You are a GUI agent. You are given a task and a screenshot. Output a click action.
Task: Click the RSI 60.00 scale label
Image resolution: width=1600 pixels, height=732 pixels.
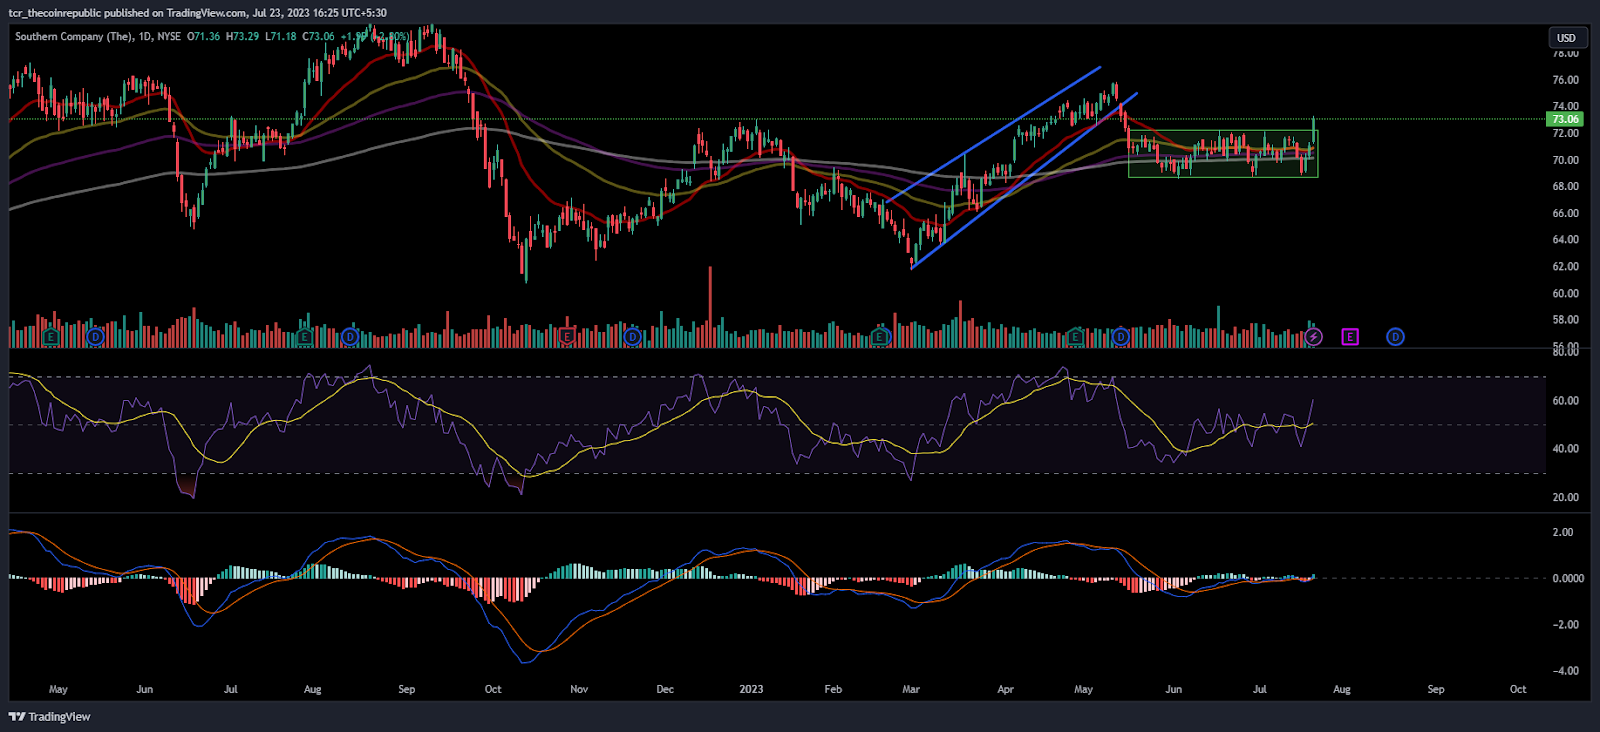pos(1565,401)
